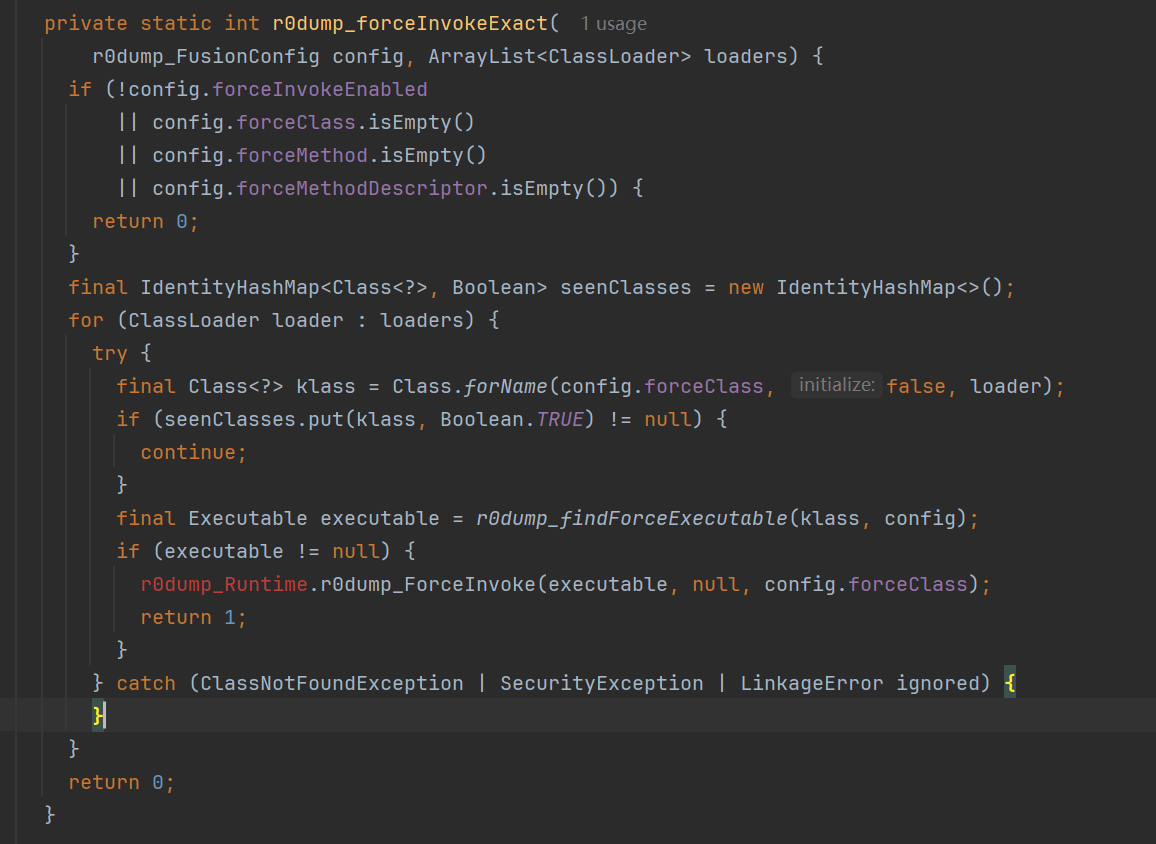Open the "1 usage" hint link

[613, 24]
